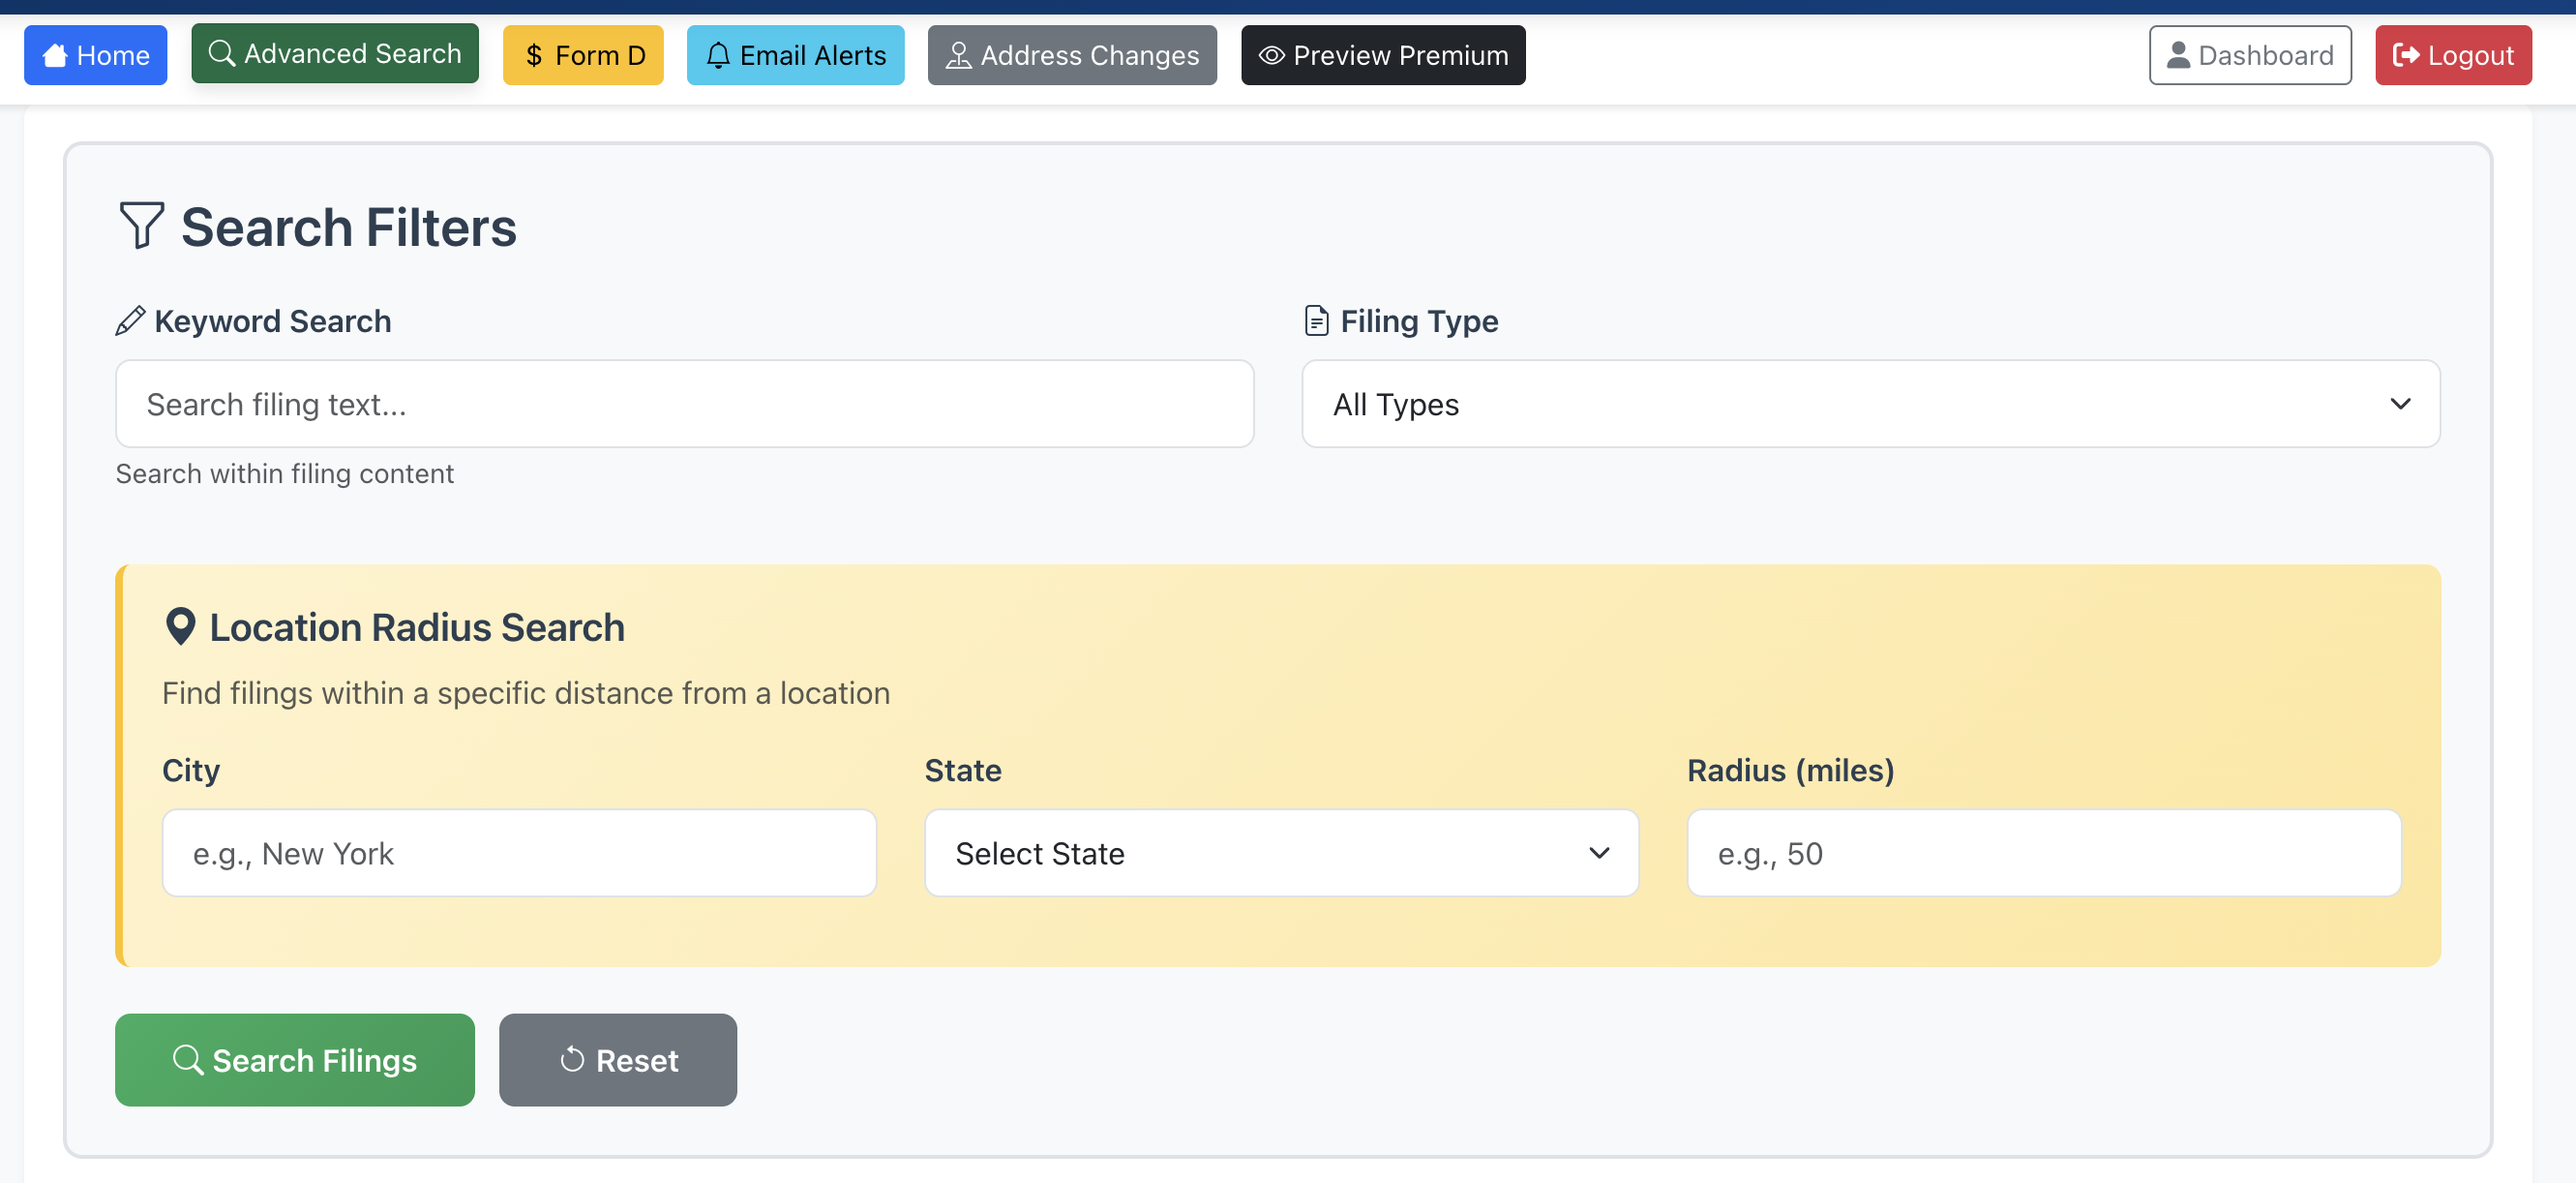Select the magnifying glass on Advanced Search

pyautogui.click(x=222, y=53)
